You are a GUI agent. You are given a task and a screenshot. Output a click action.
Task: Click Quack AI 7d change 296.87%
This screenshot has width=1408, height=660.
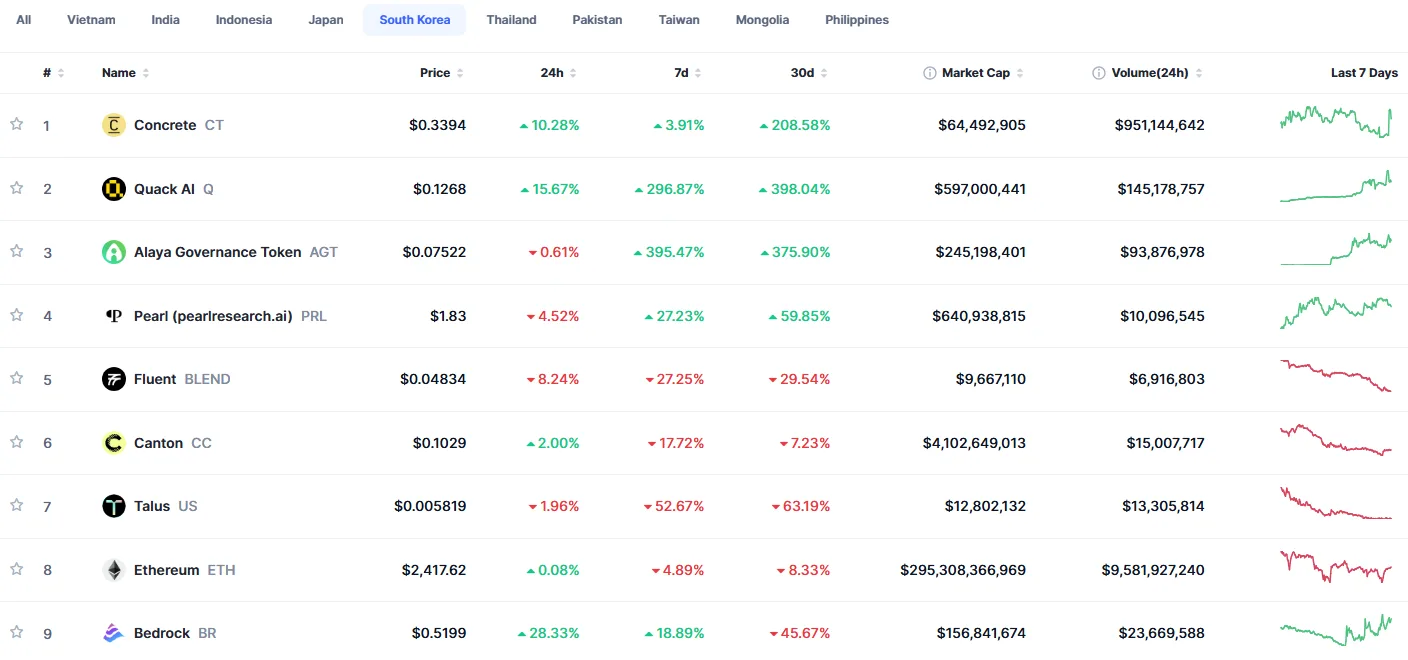tap(669, 189)
